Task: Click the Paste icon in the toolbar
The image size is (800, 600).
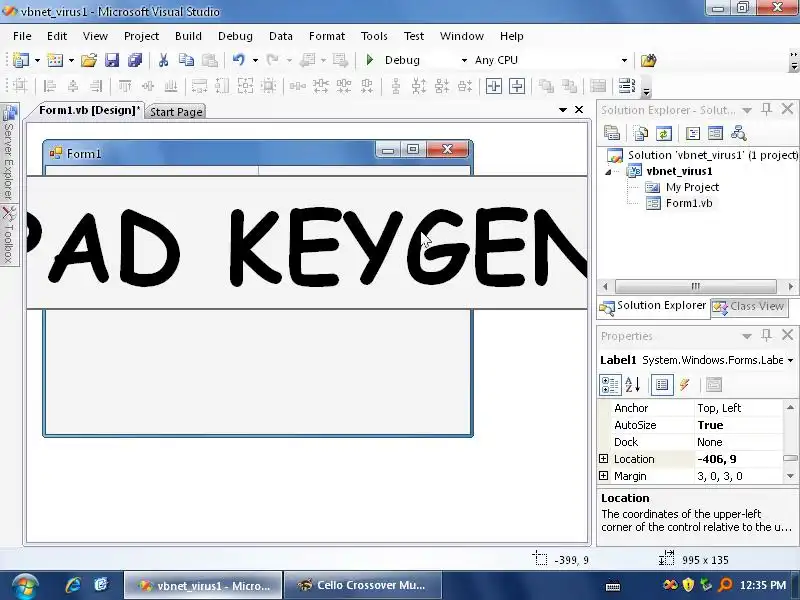Action: [x=210, y=60]
